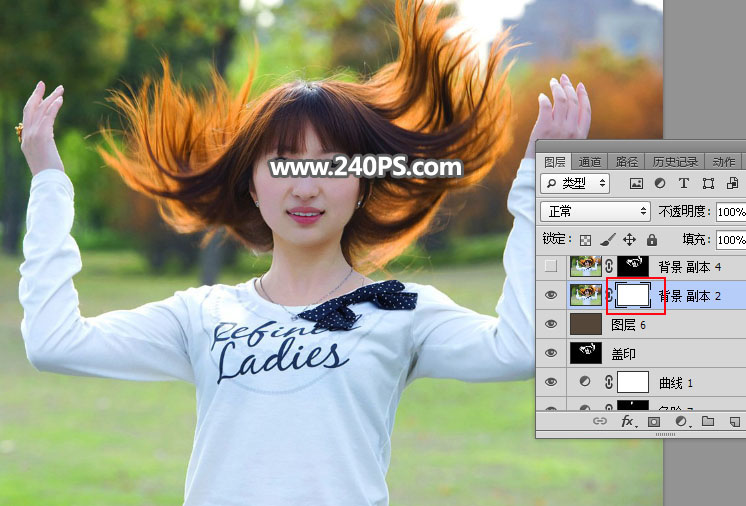Switch to 图层 tab

click(554, 162)
